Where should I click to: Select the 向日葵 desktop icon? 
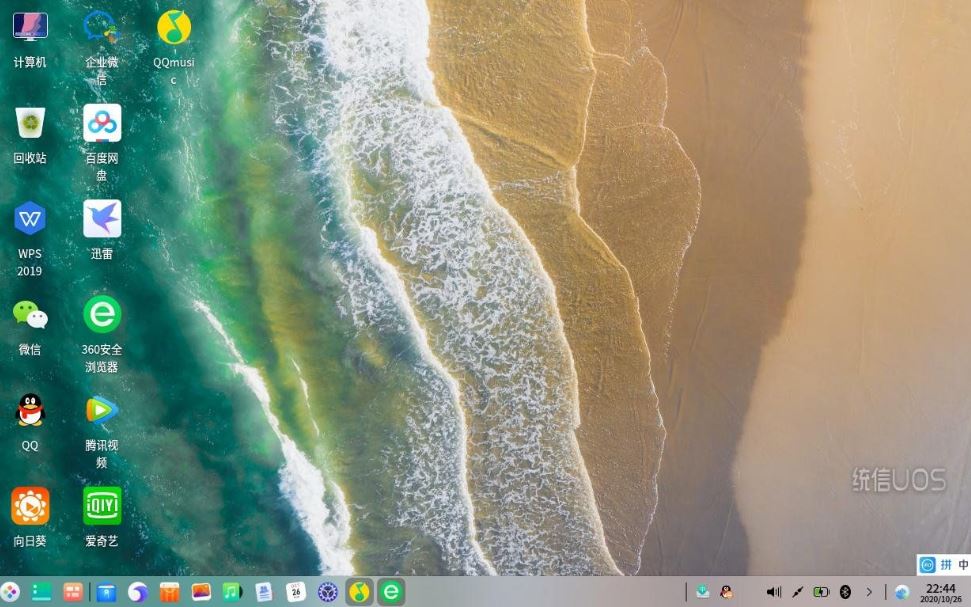coord(30,506)
